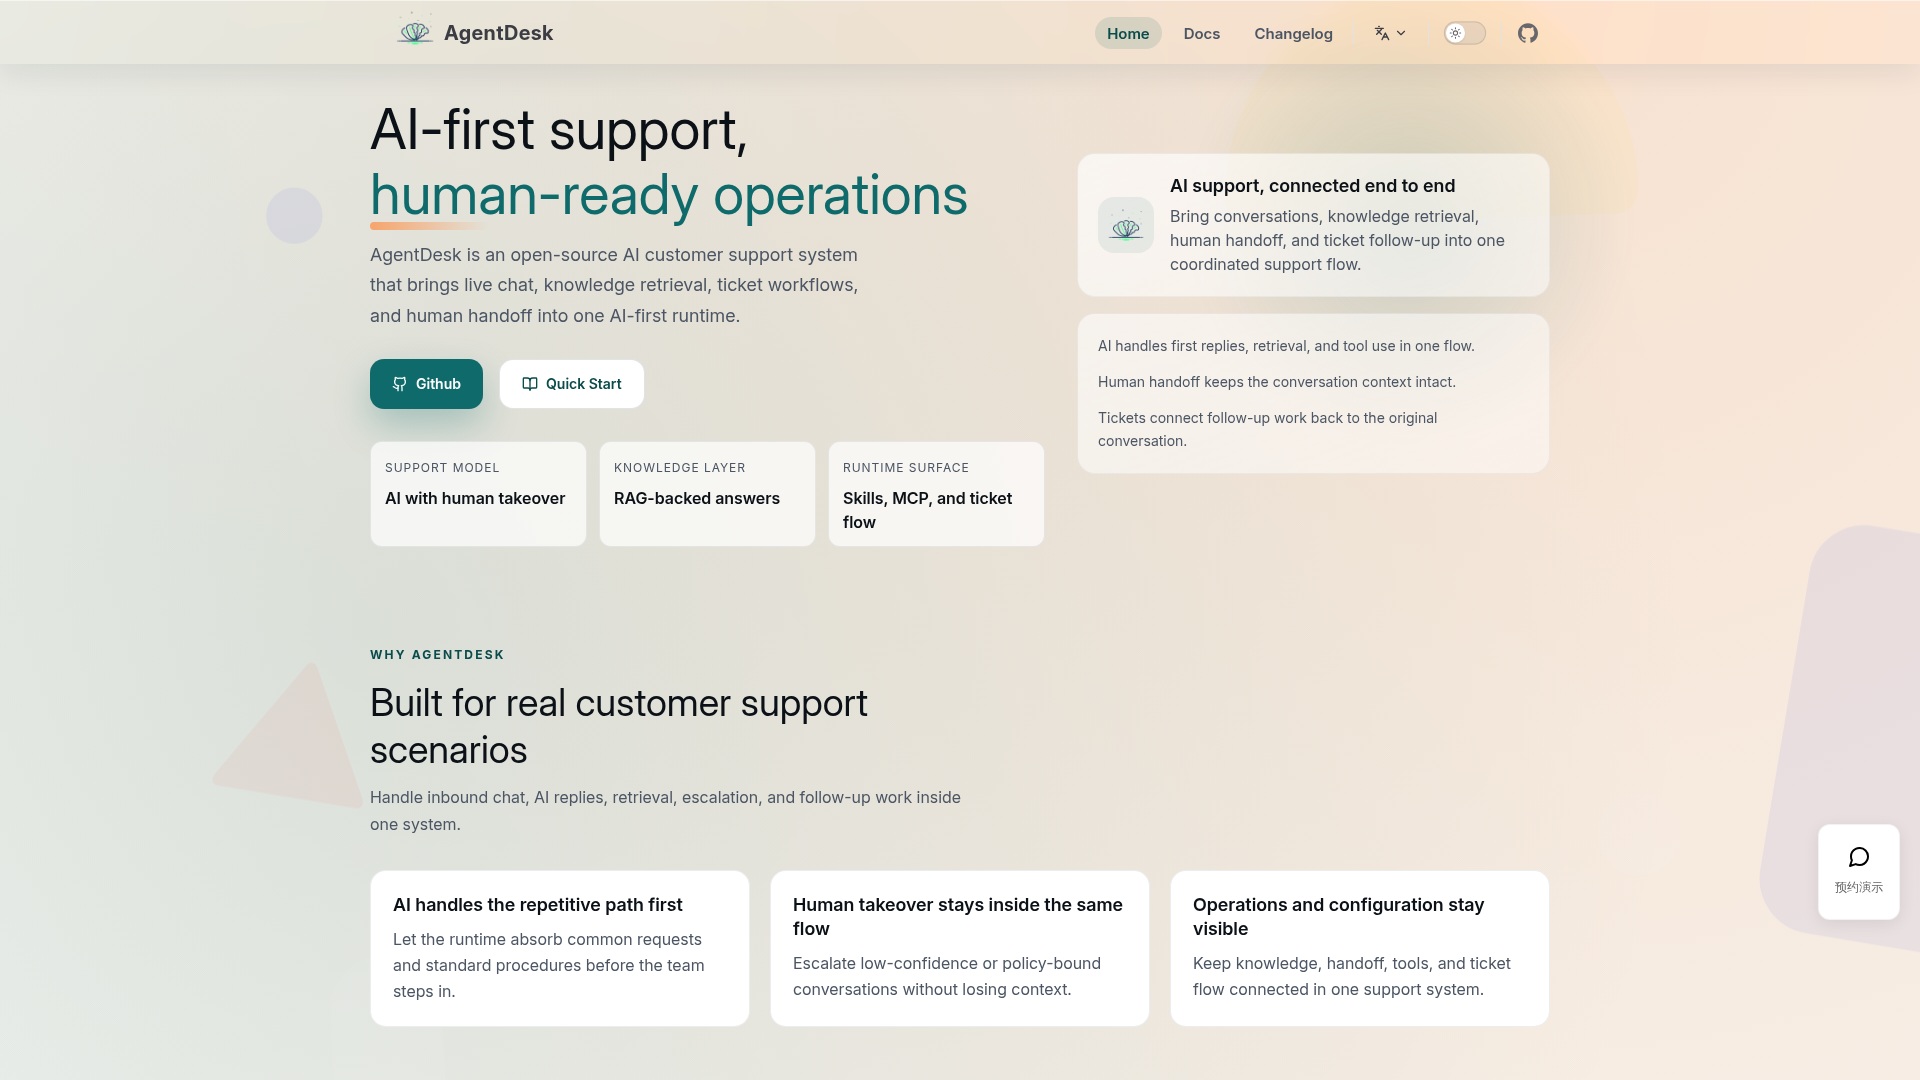Click the lotus icon in the AI support card
1920x1080 pixels.
[x=1125, y=225]
